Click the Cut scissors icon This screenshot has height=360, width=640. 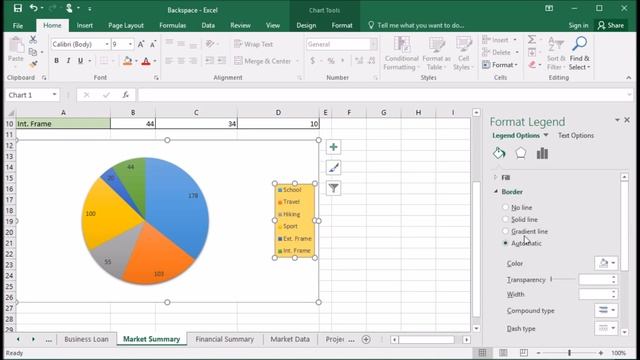33,40
